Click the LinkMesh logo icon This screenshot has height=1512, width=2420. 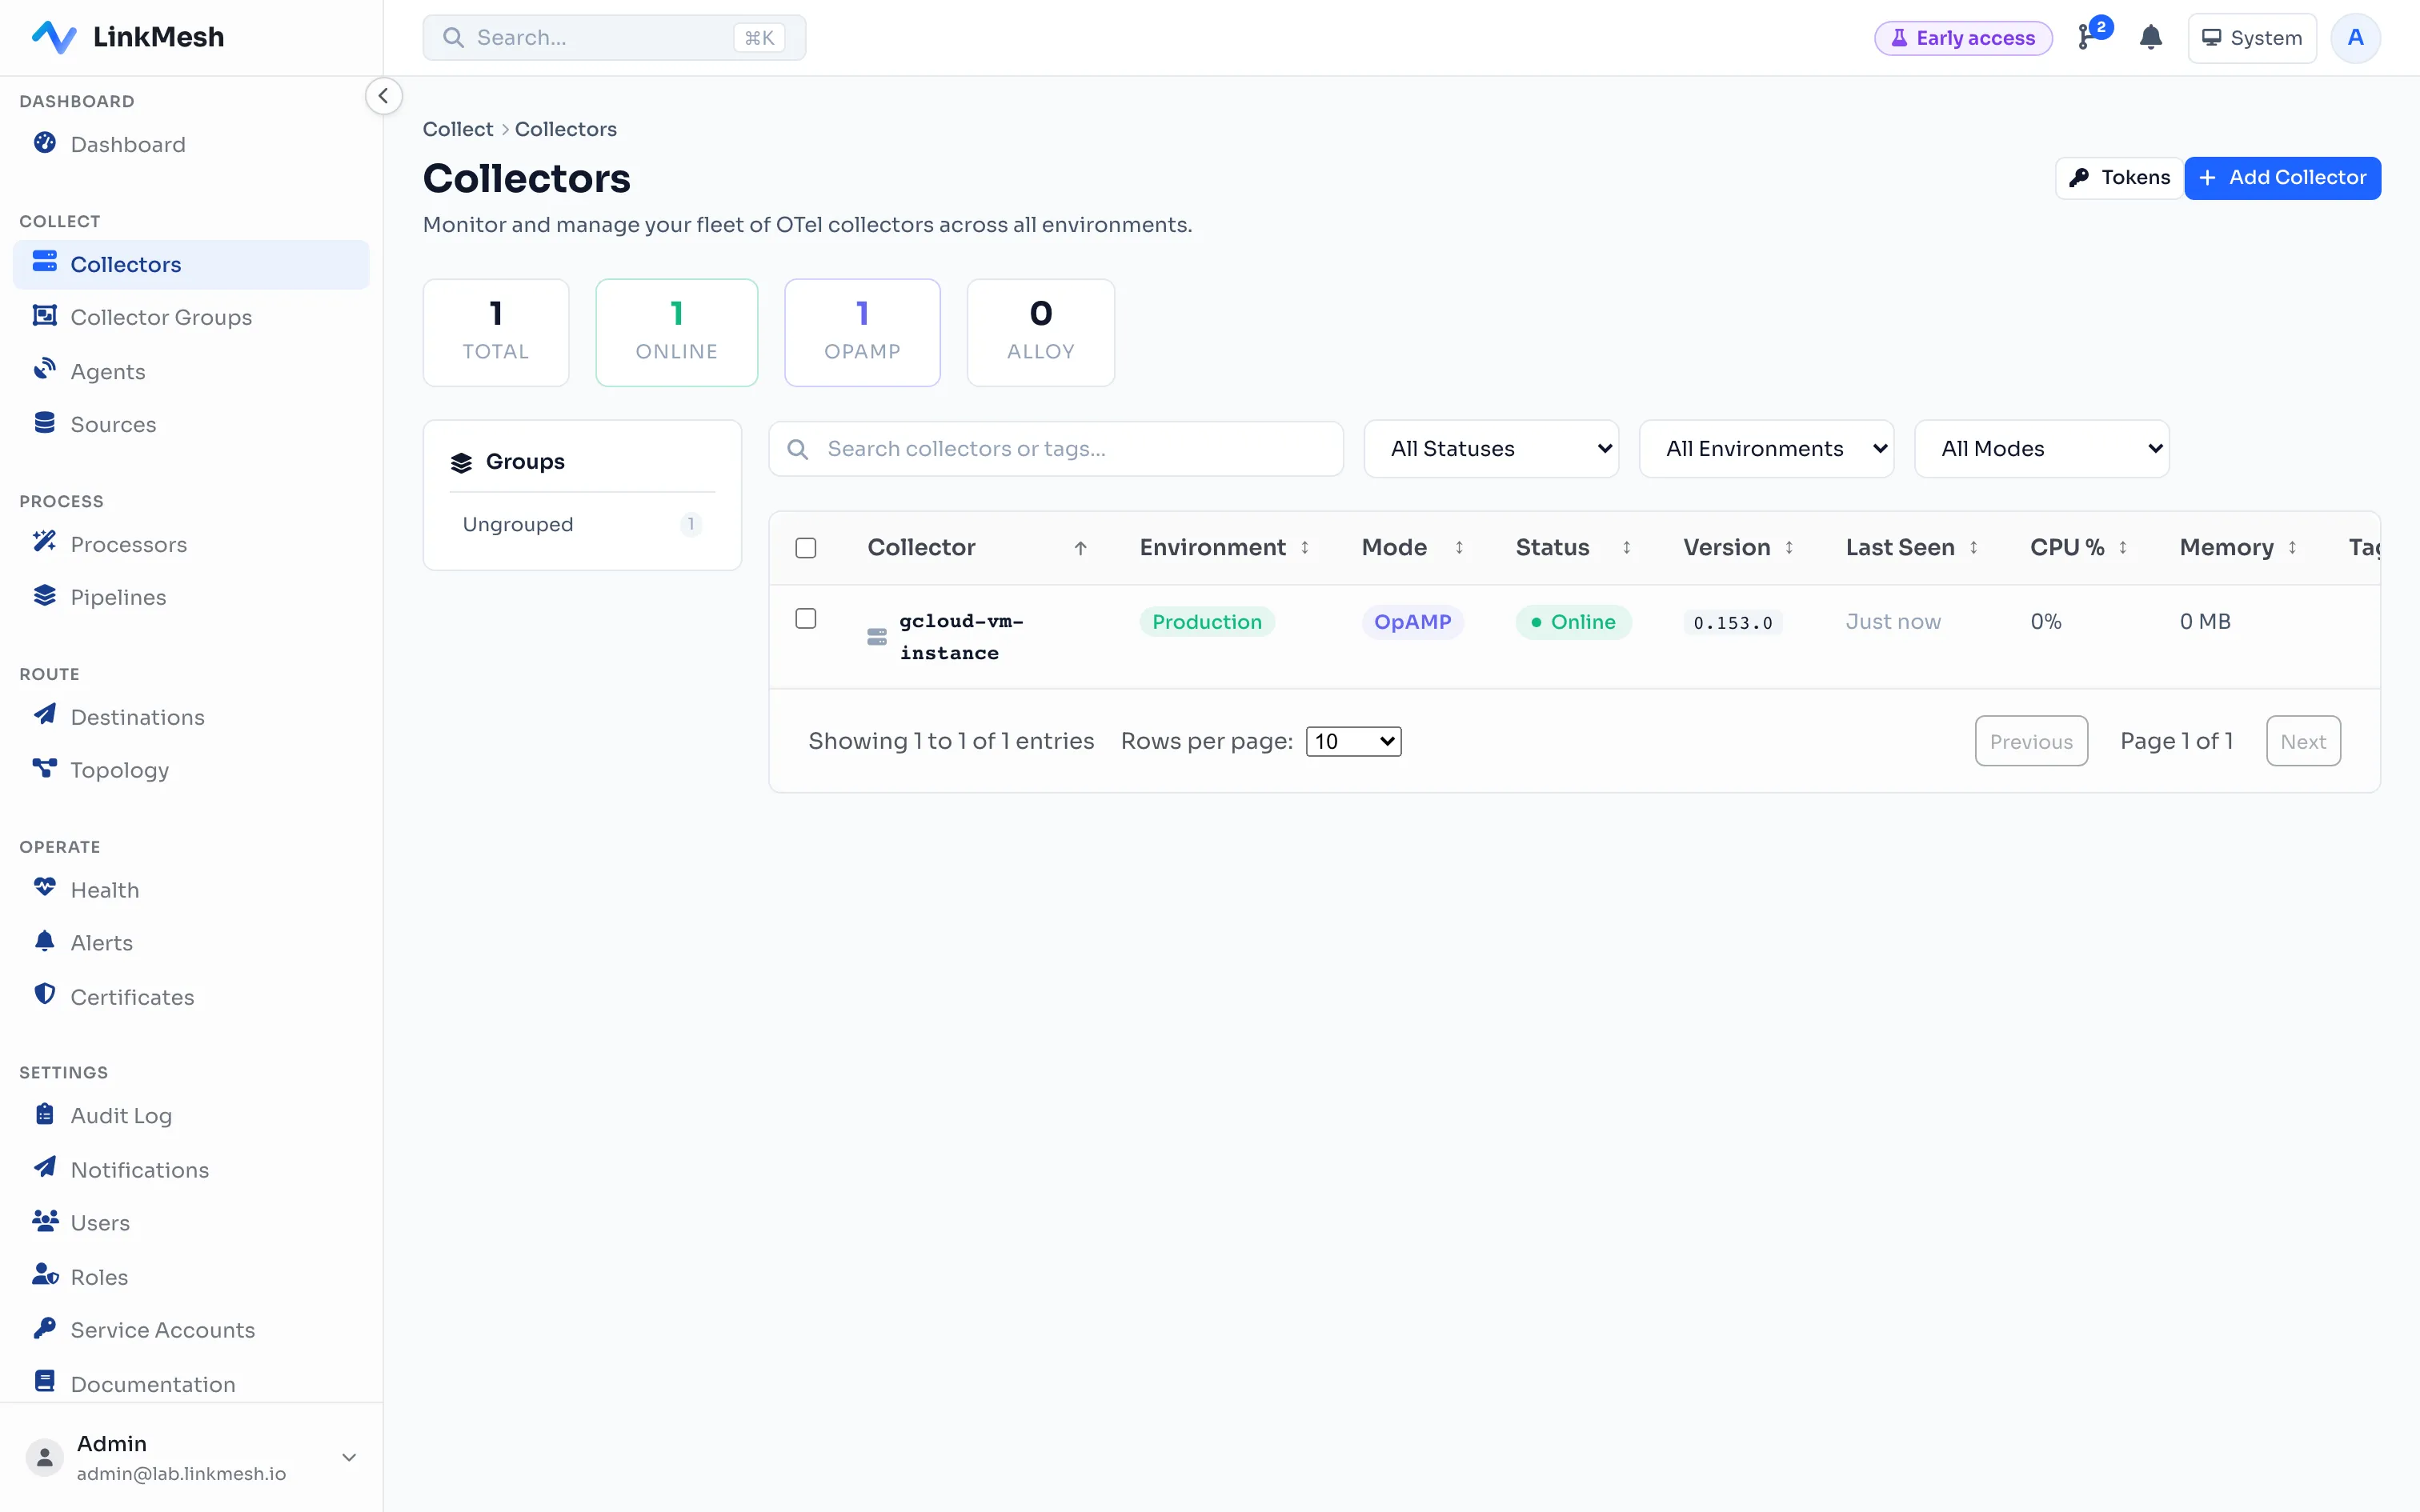[x=54, y=37]
